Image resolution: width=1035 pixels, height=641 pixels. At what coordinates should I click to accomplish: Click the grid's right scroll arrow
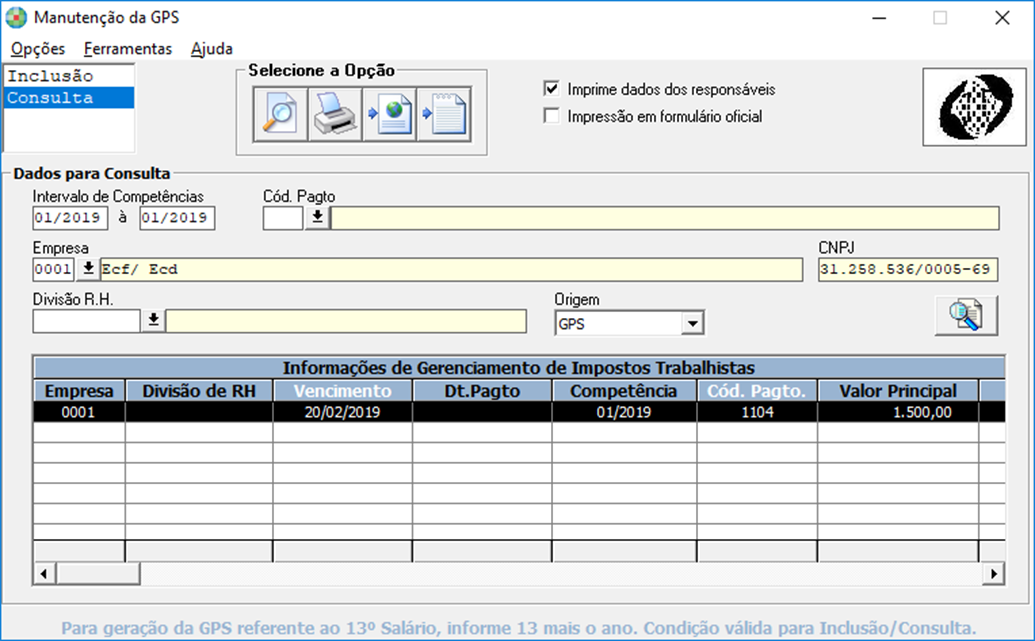[x=993, y=574]
